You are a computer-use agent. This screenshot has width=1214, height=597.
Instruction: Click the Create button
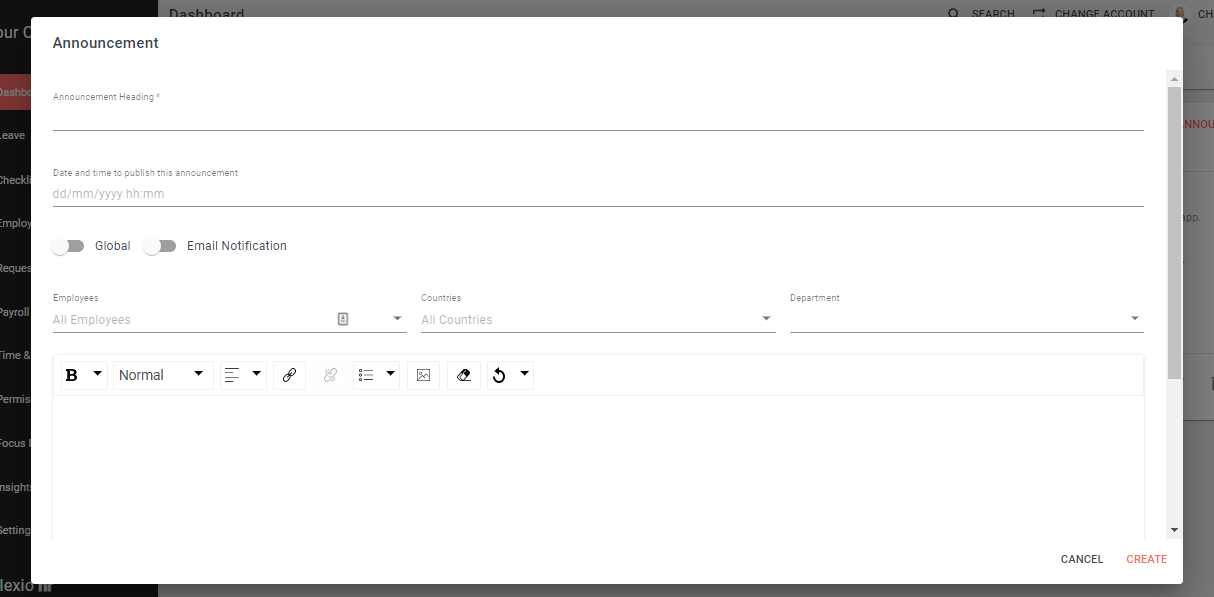tap(1146, 559)
